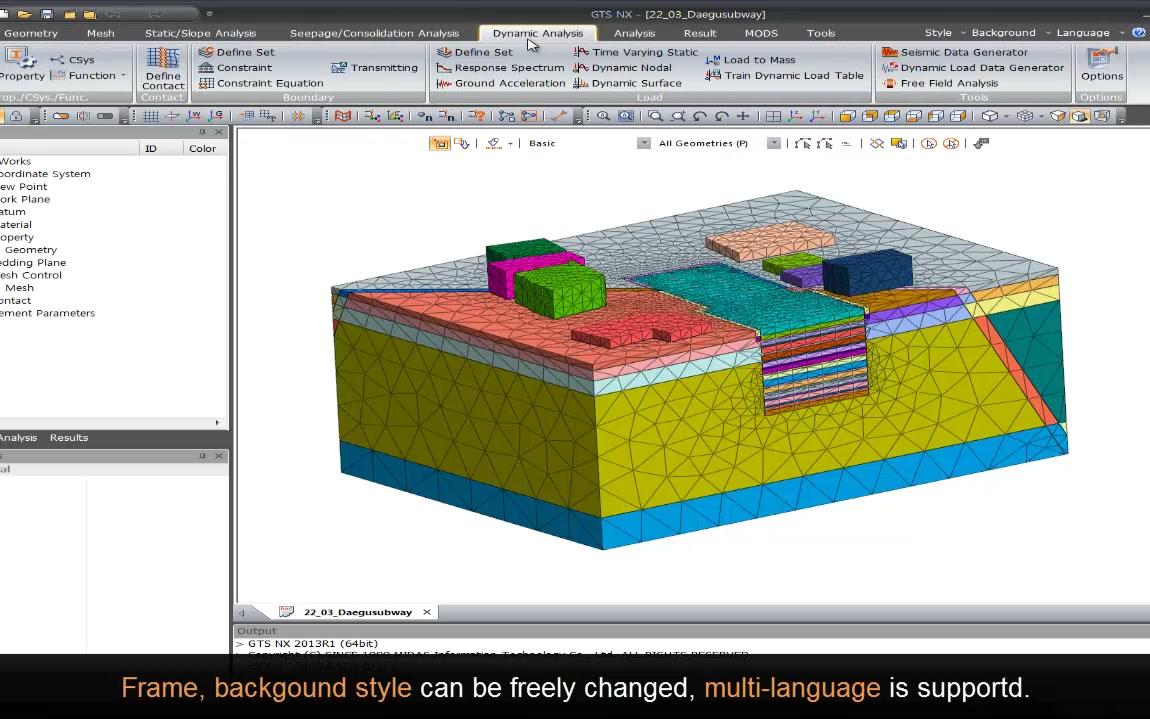Image resolution: width=1150 pixels, height=719 pixels.
Task: Select Bedding Plane in the tree
Action: coord(32,263)
